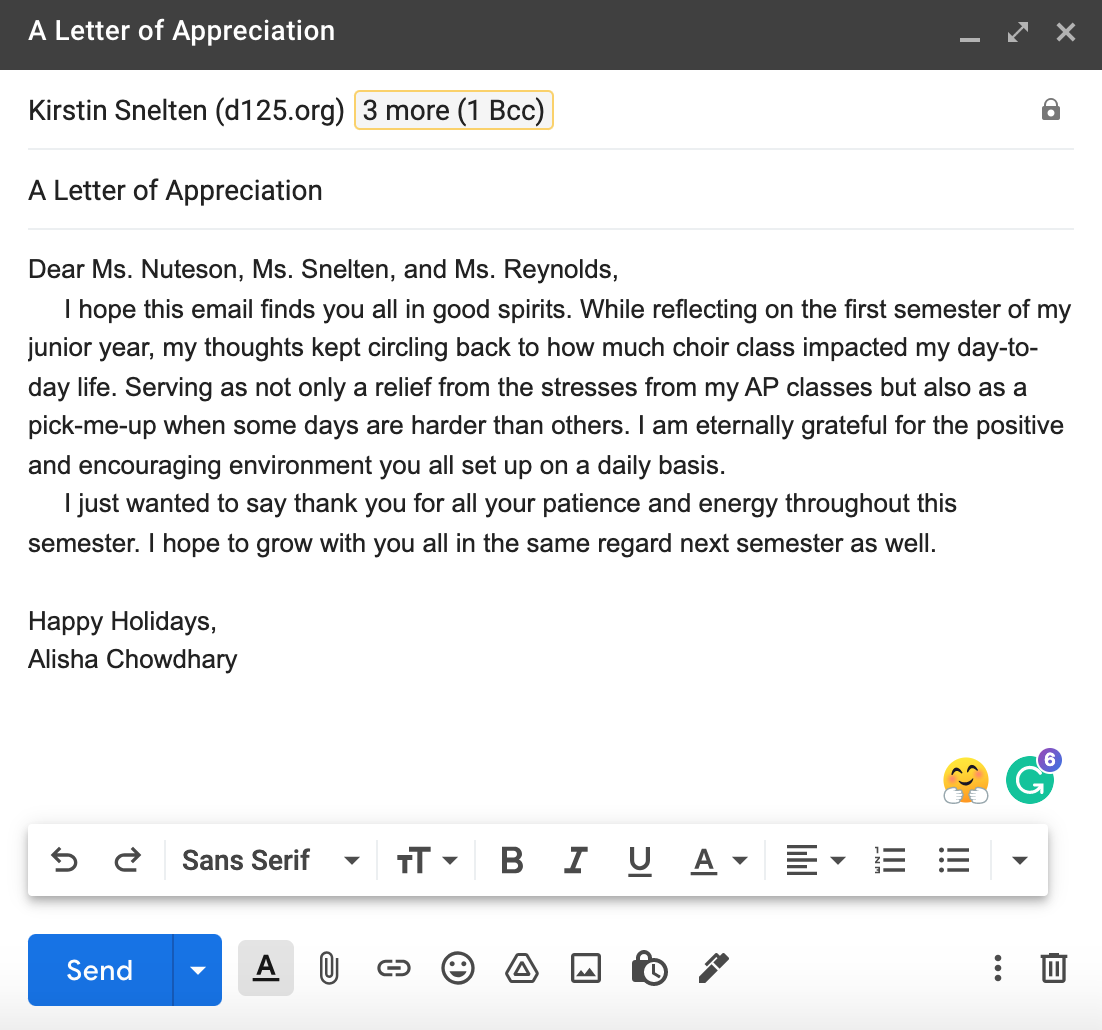This screenshot has width=1102, height=1030.
Task: Insert files using Google Drive
Action: pyautogui.click(x=522, y=968)
